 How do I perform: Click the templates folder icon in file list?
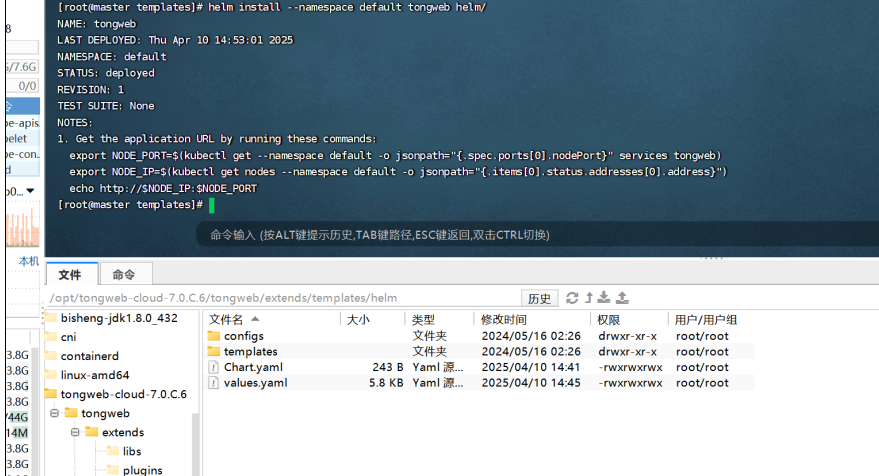(214, 352)
